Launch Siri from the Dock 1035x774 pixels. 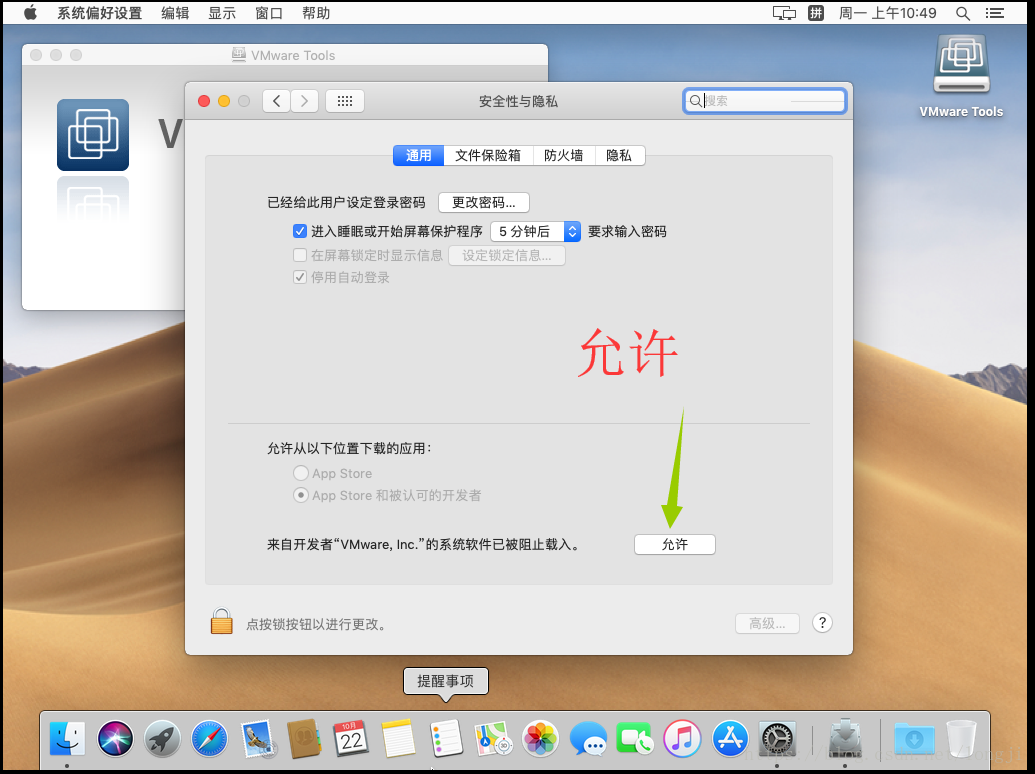[115, 738]
